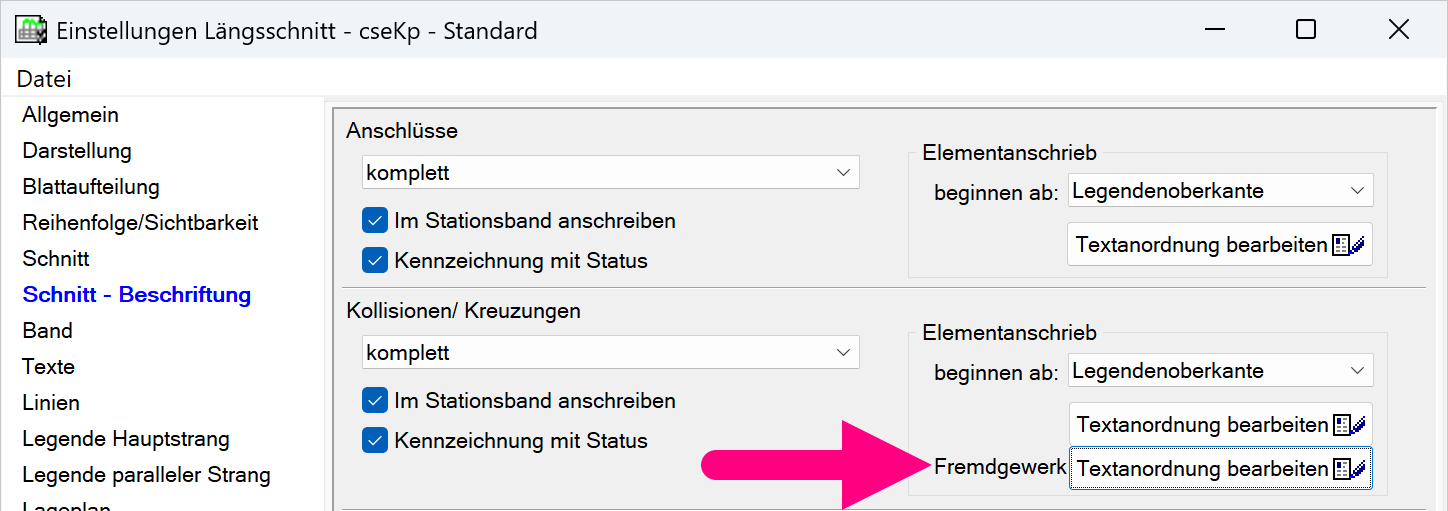Open the Kollisionen/Kreuzungen 'komplett' dropdown
Screen dimensions: 1448x511
[610, 353]
